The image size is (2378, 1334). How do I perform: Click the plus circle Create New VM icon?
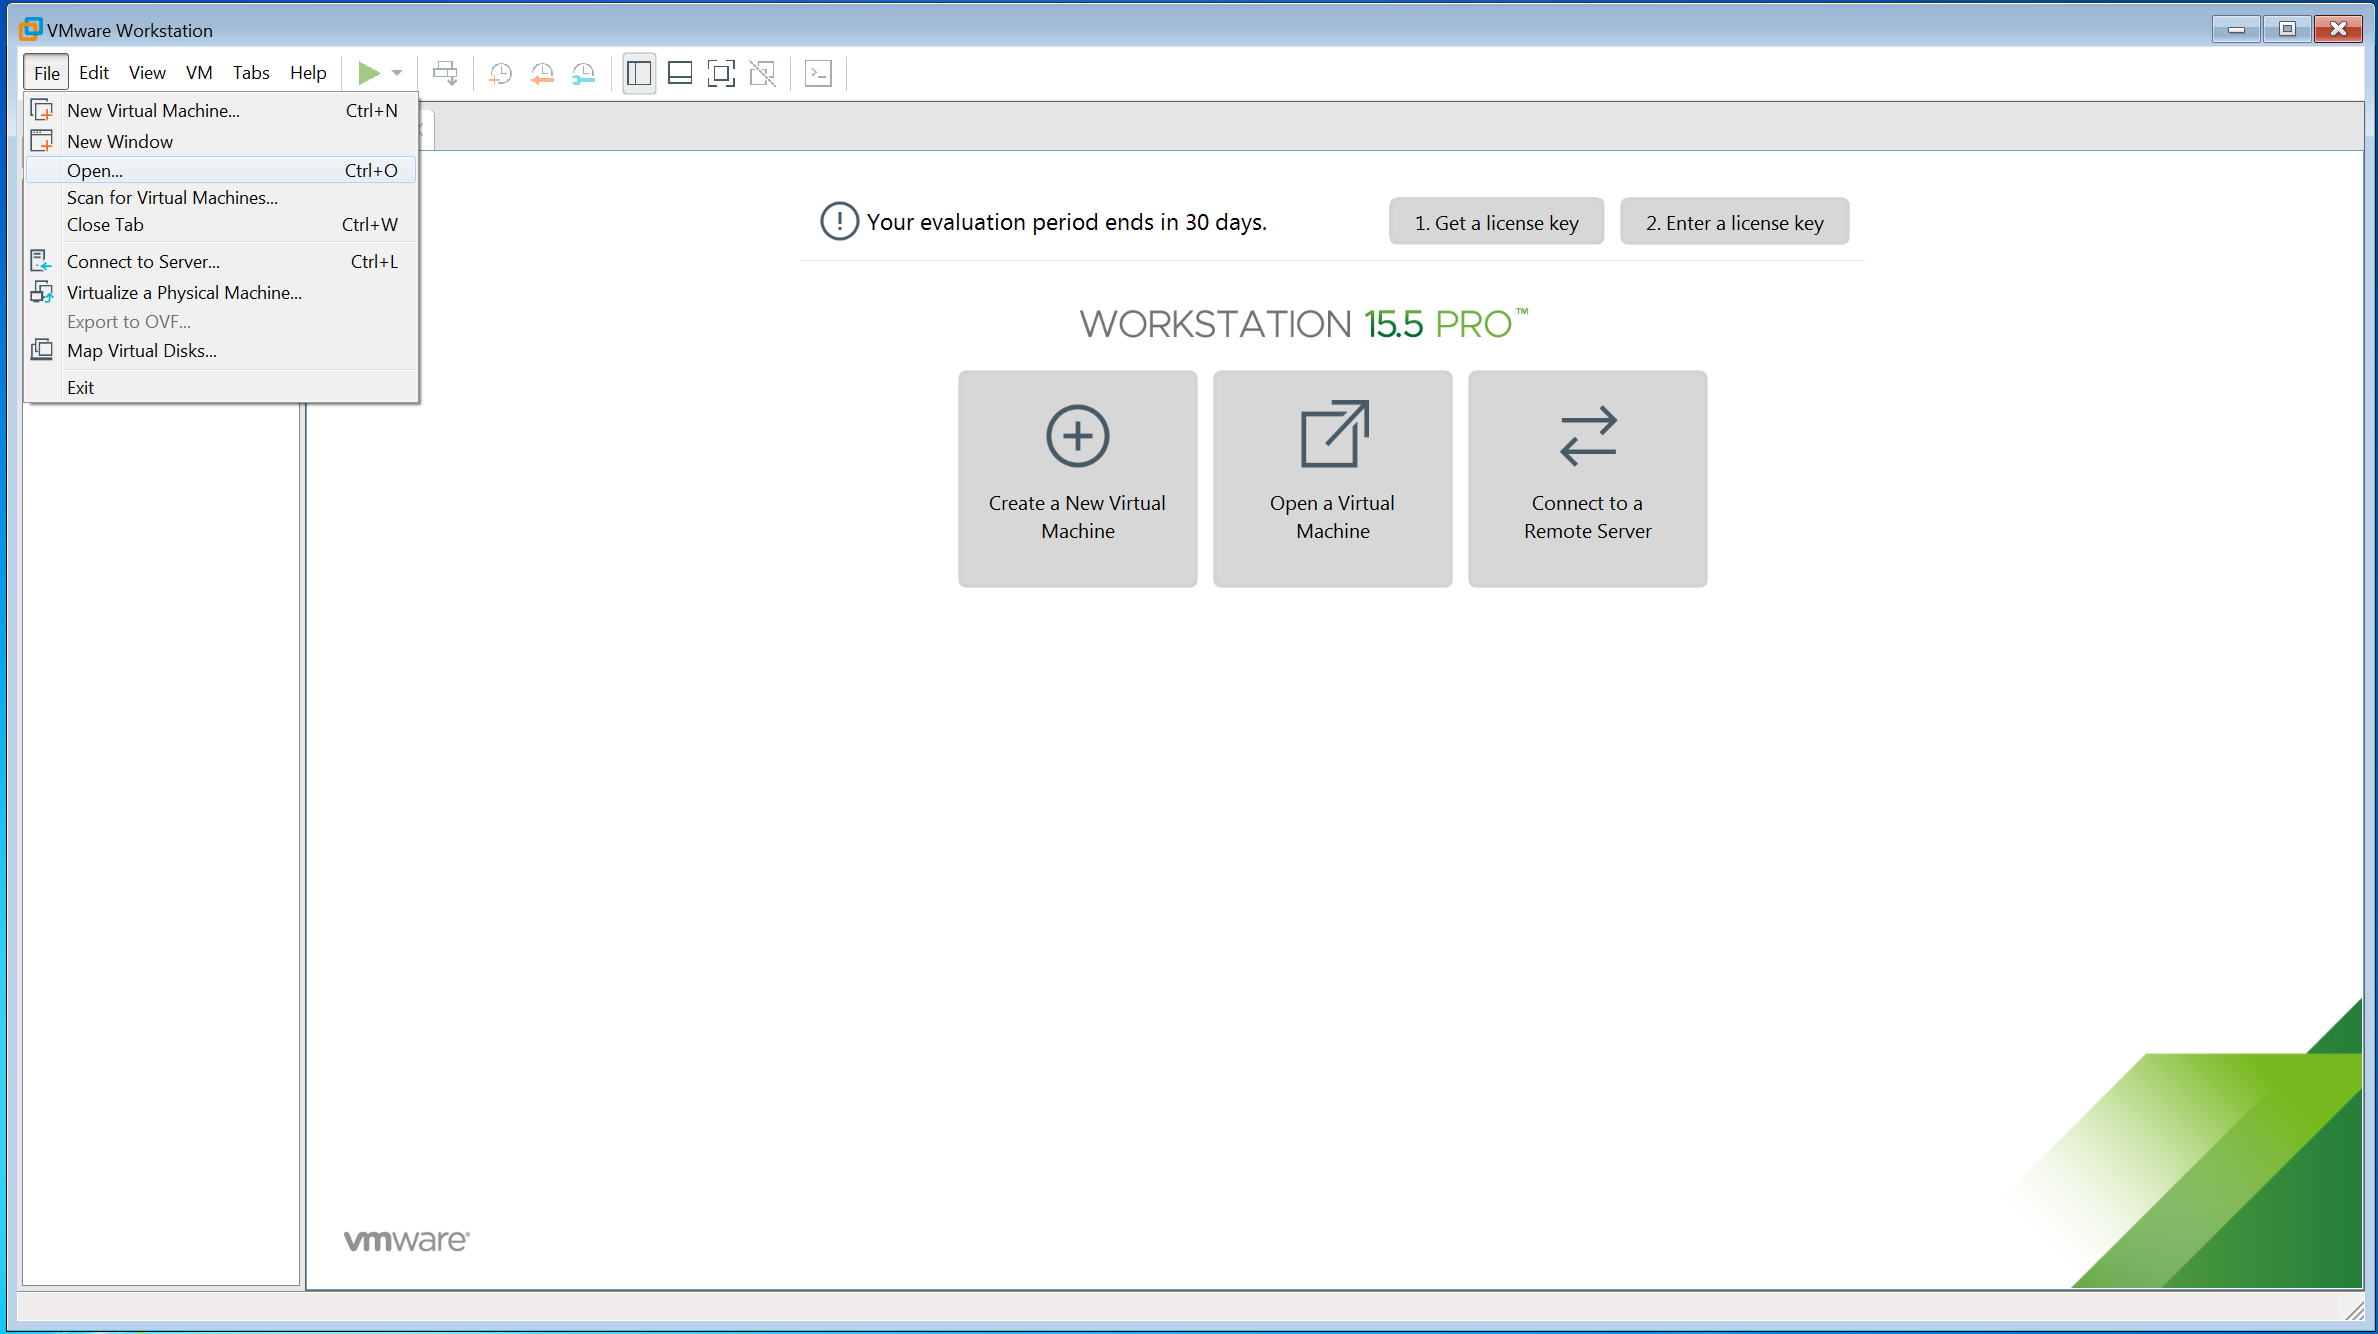click(x=1077, y=436)
